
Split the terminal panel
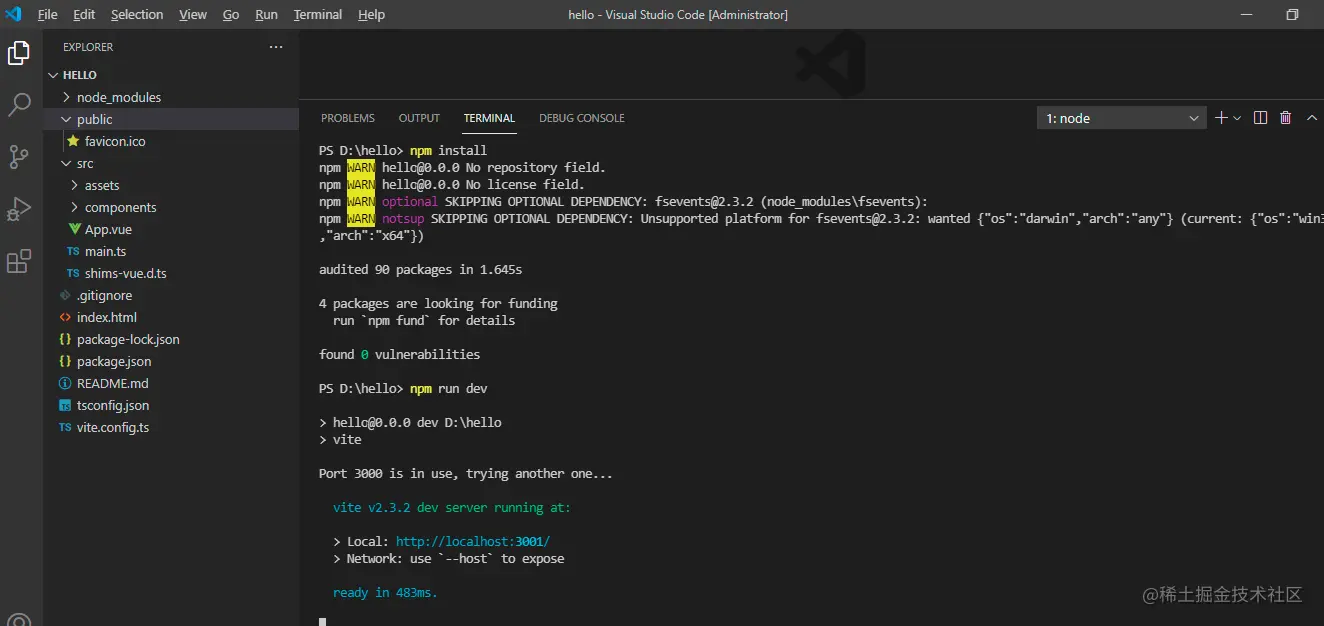pyautogui.click(x=1260, y=118)
